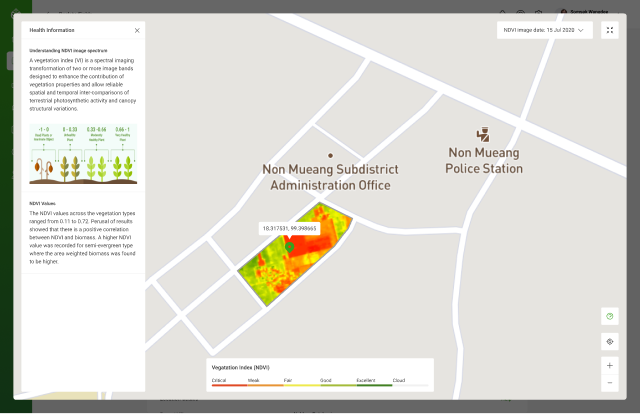Select the Excellent dark-green legend segment

point(374,385)
